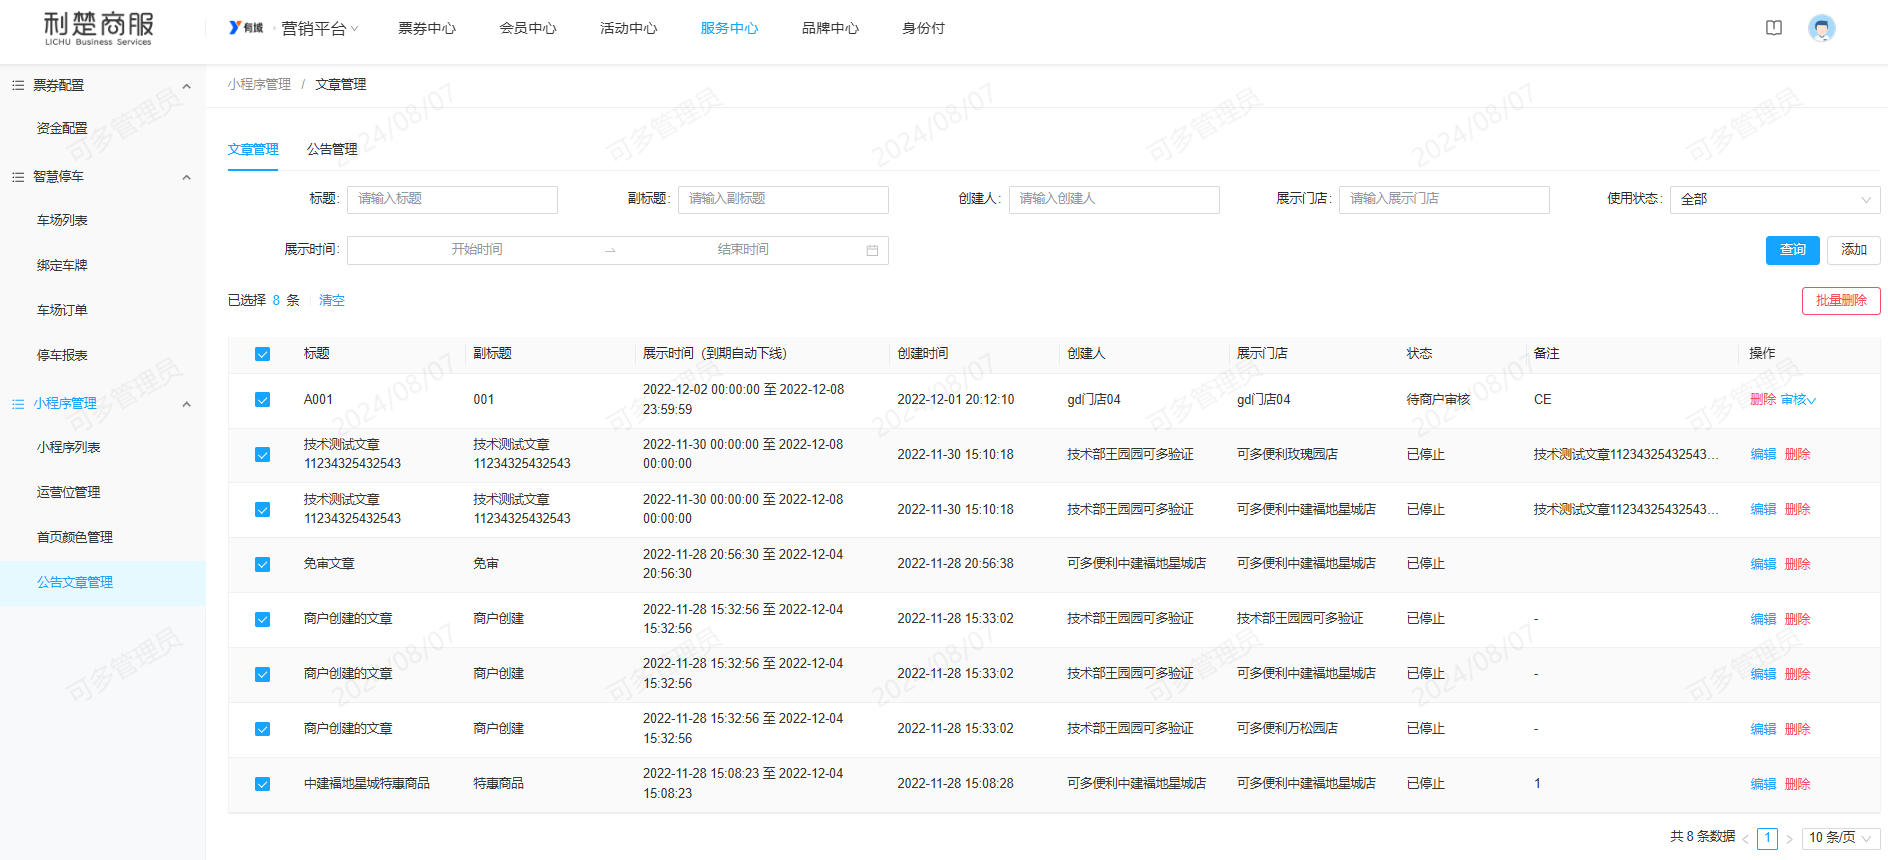
Task: Click the 有赞 platform logo icon
Action: point(246,28)
